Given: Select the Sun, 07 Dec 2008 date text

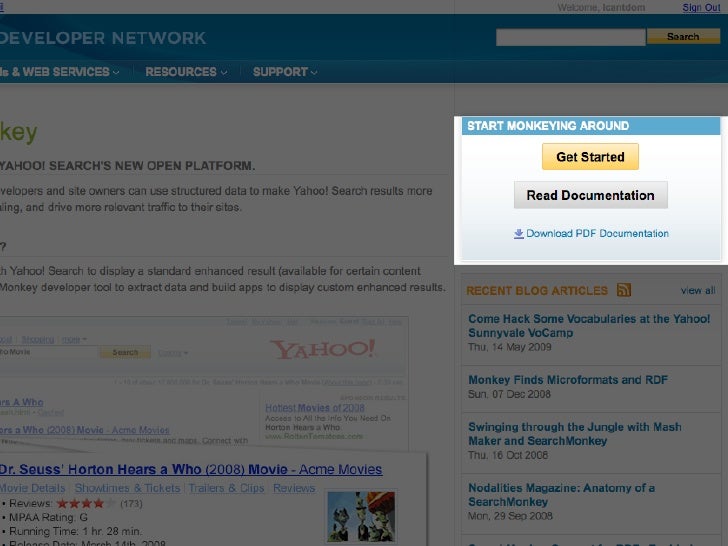Looking at the screenshot, I should [x=509, y=394].
